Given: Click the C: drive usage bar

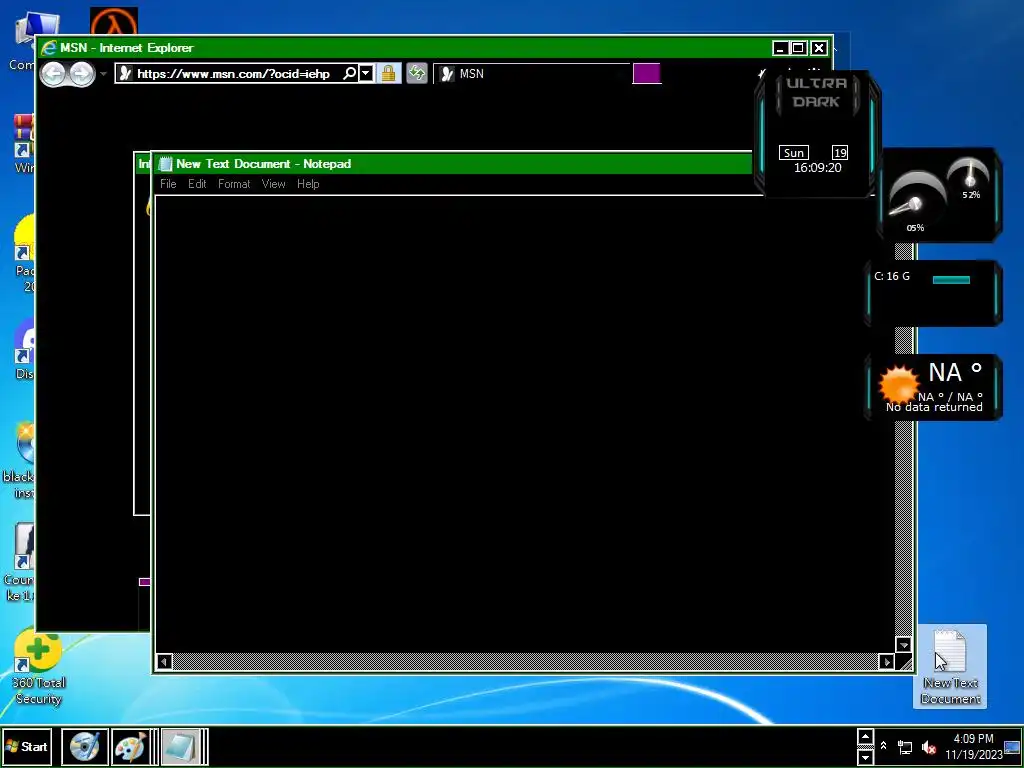Looking at the screenshot, I should [x=951, y=280].
